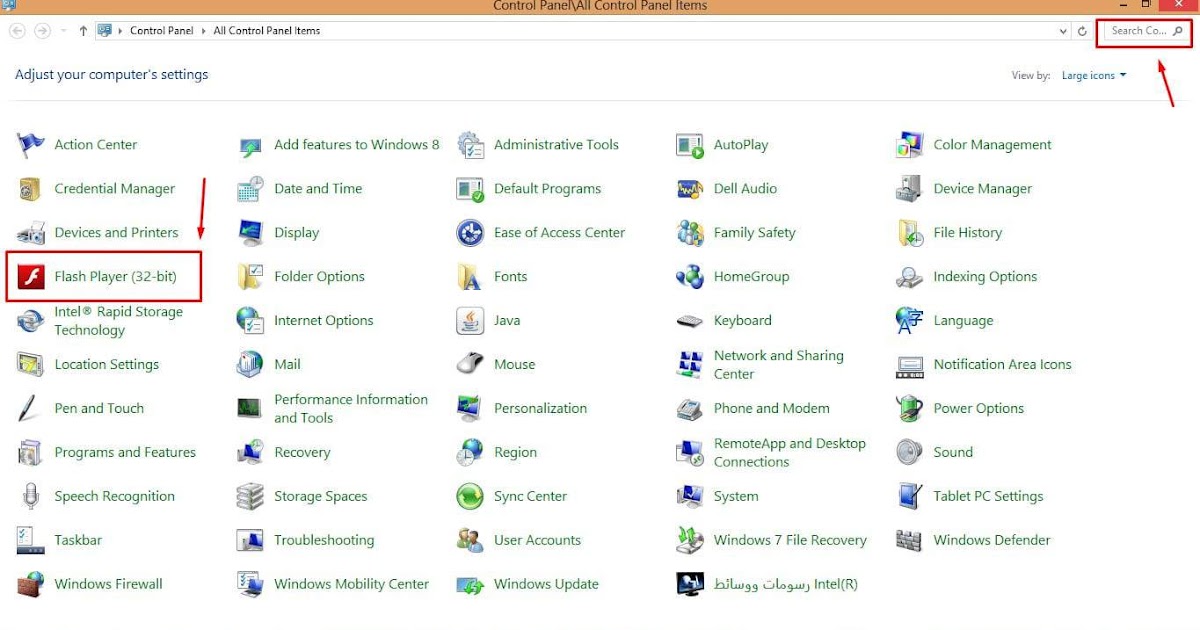
Task: Open the Default Programs link
Action: point(548,189)
